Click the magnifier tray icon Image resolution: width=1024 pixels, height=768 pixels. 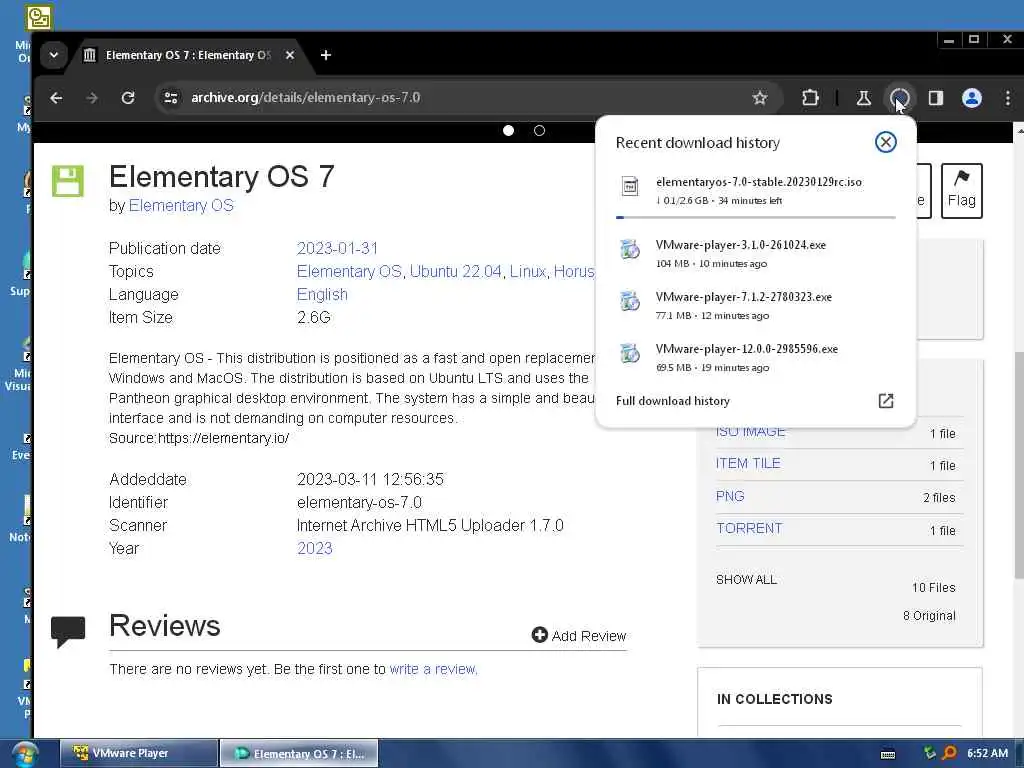950,753
